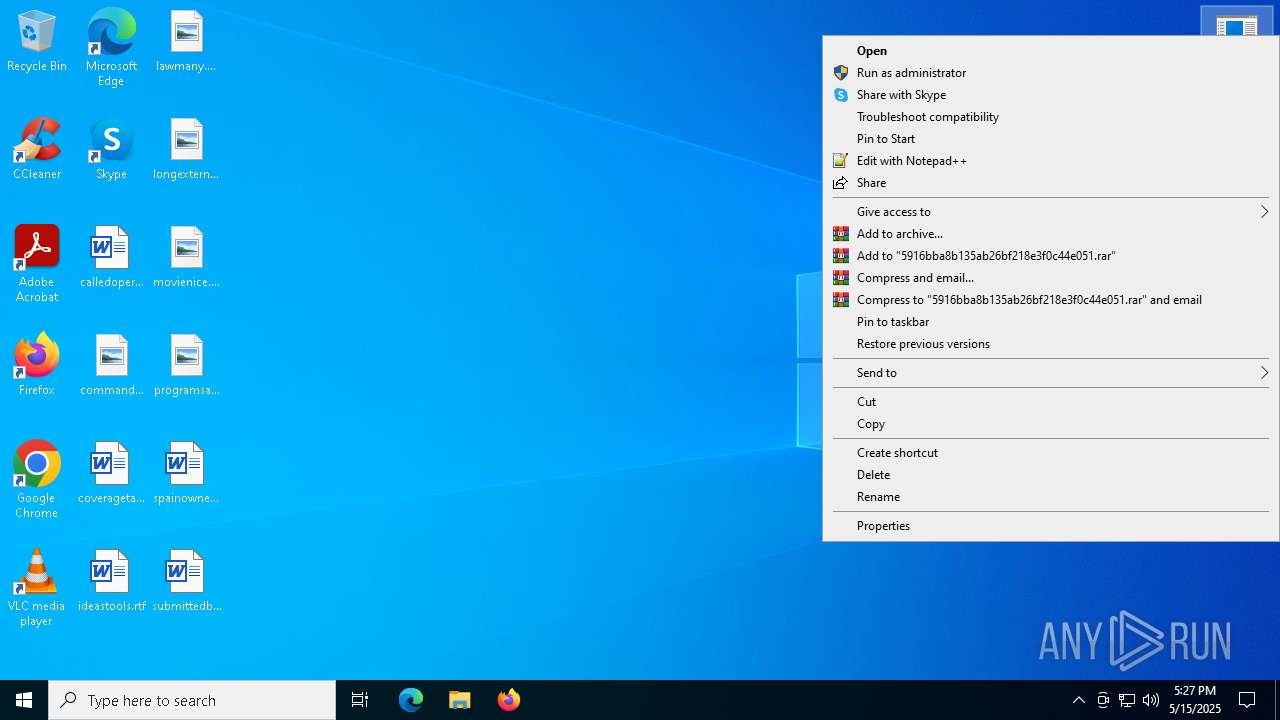Viewport: 1280px width, 720px height.
Task: Choose the Share context menu entry
Action: tap(1050, 183)
